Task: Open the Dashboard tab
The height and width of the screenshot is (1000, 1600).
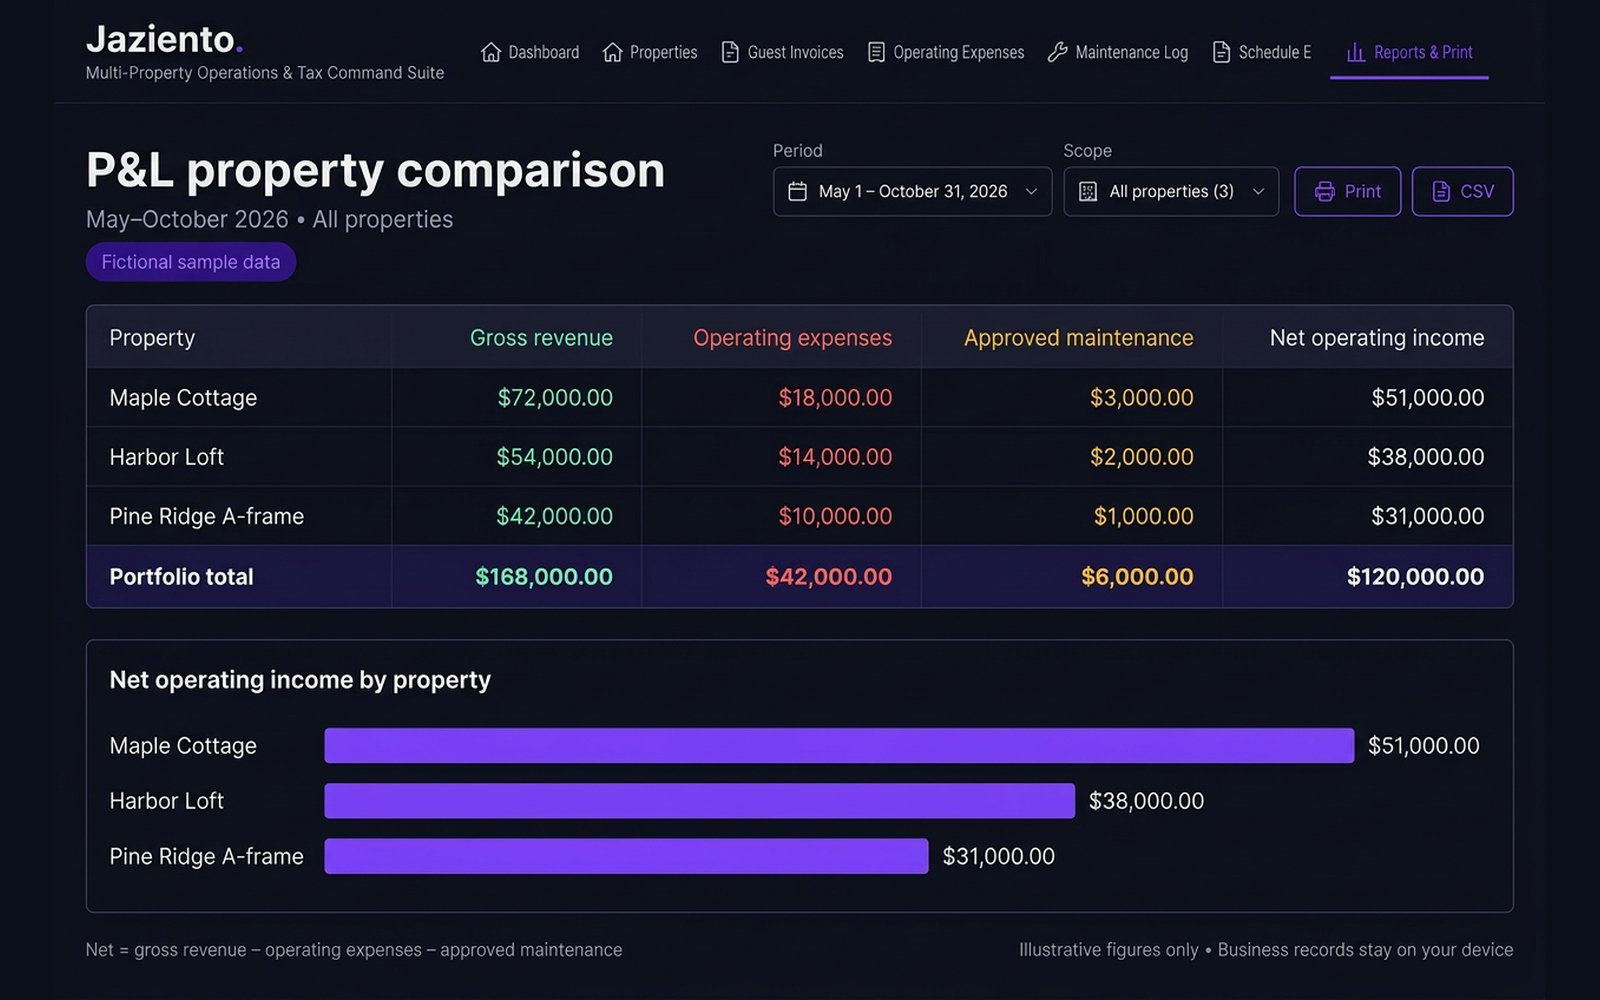Action: (x=530, y=52)
